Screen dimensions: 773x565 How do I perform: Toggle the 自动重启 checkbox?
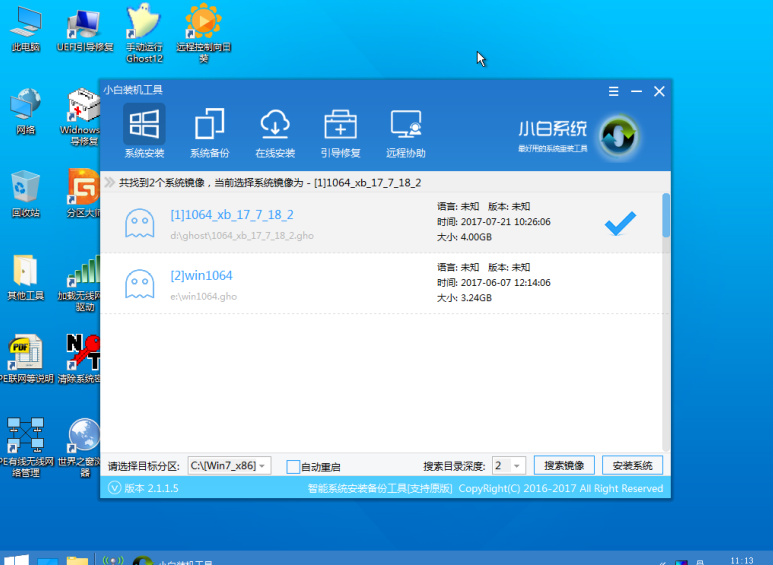pos(293,466)
